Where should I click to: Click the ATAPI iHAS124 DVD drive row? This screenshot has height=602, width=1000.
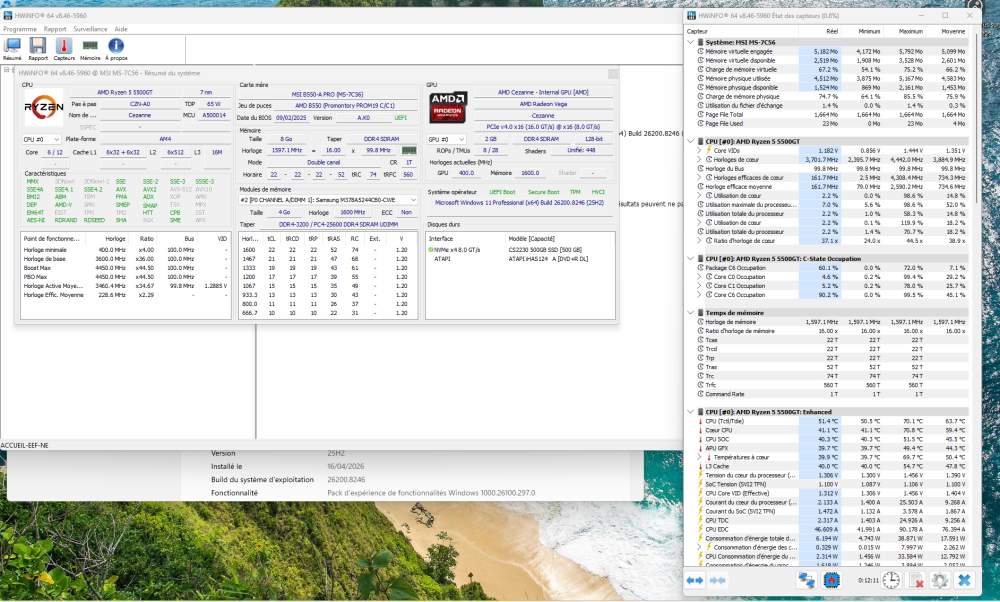coord(520,259)
